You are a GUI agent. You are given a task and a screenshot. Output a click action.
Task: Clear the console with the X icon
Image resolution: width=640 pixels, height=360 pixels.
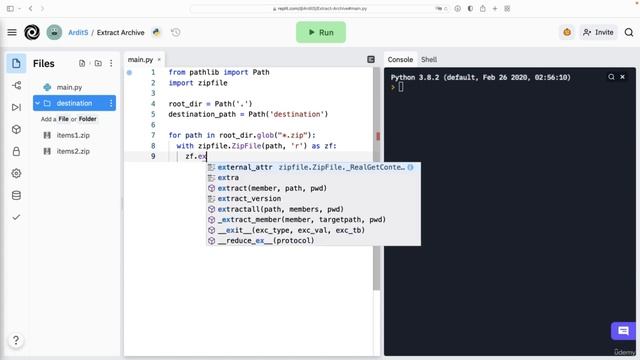click(622, 77)
